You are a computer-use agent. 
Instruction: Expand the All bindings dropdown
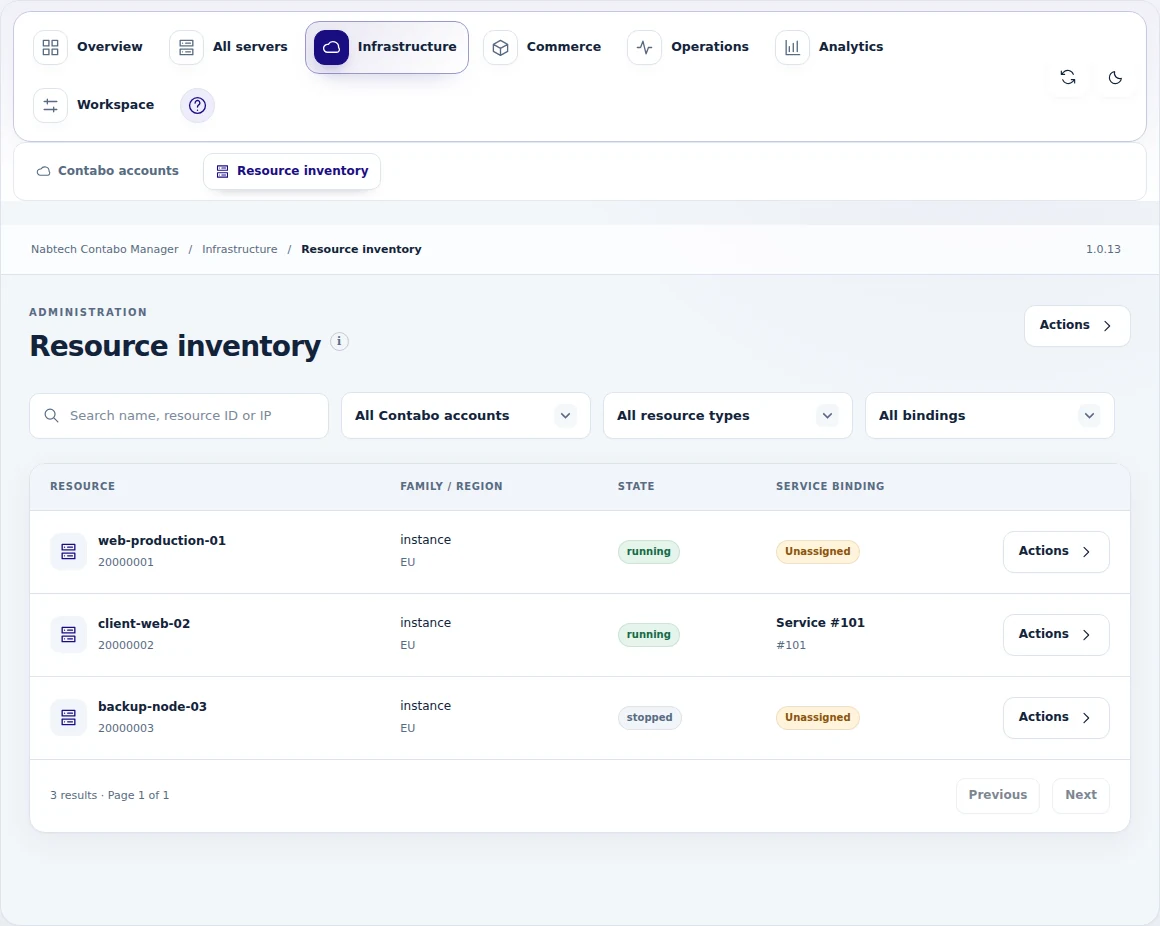pos(990,416)
